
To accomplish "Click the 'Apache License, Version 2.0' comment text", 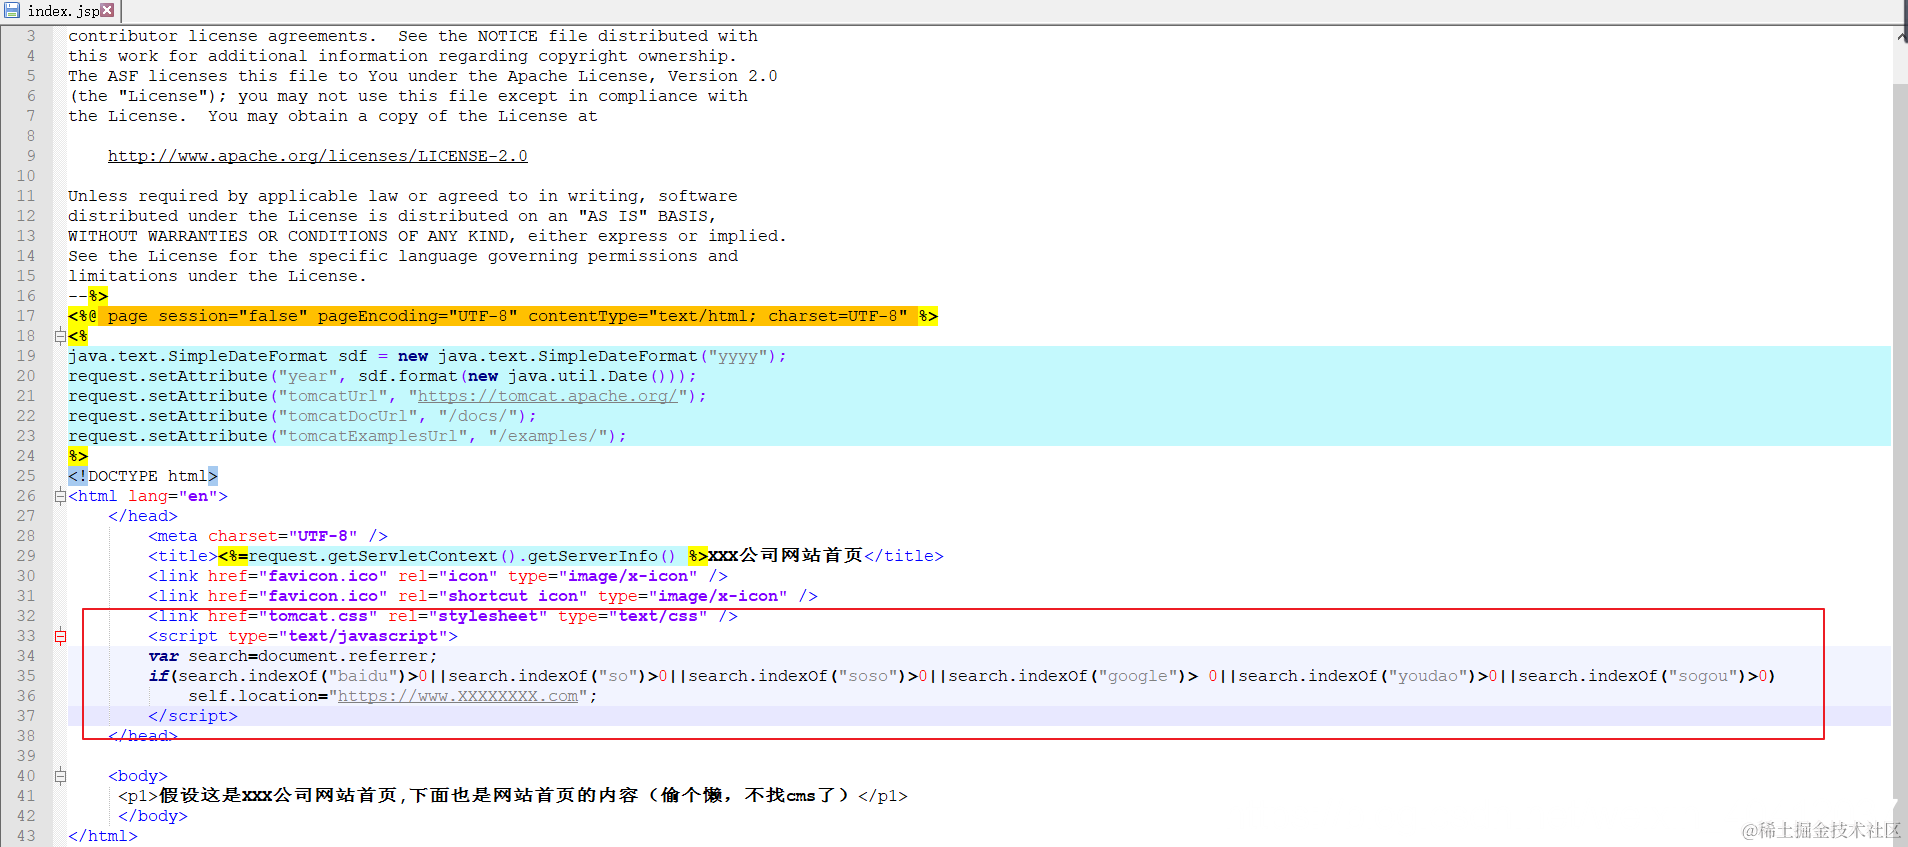I will coord(643,76).
